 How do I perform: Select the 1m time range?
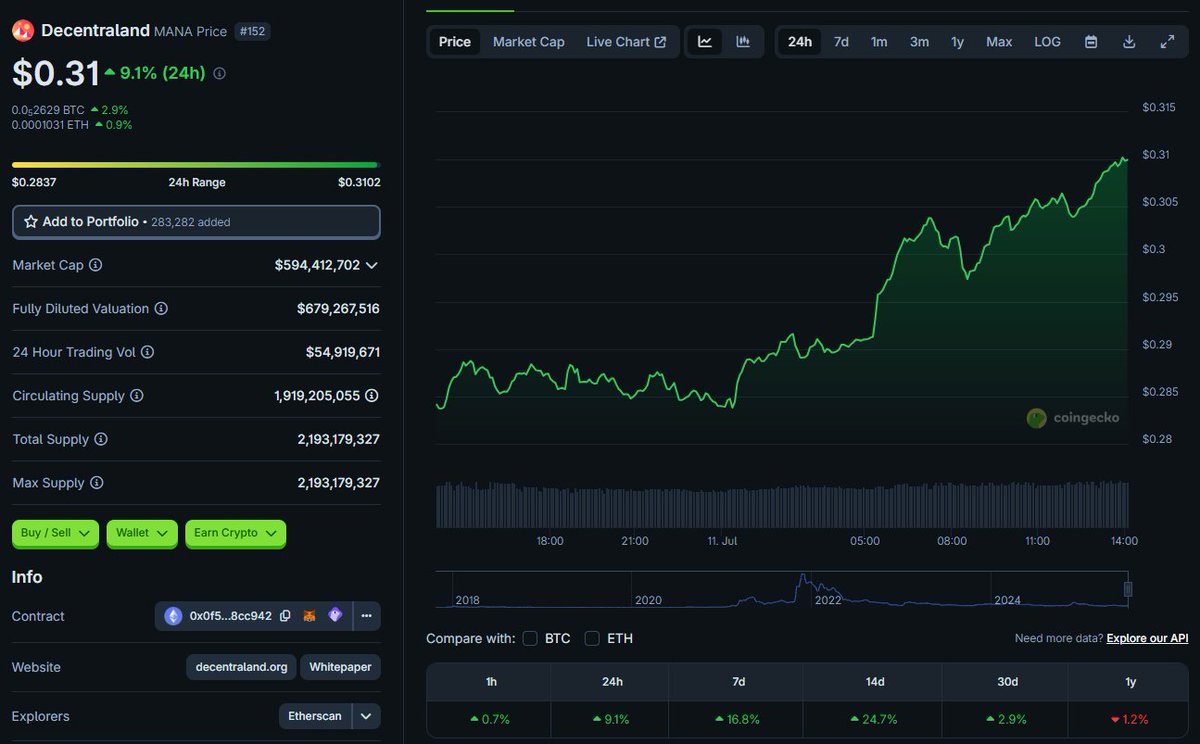(x=879, y=42)
